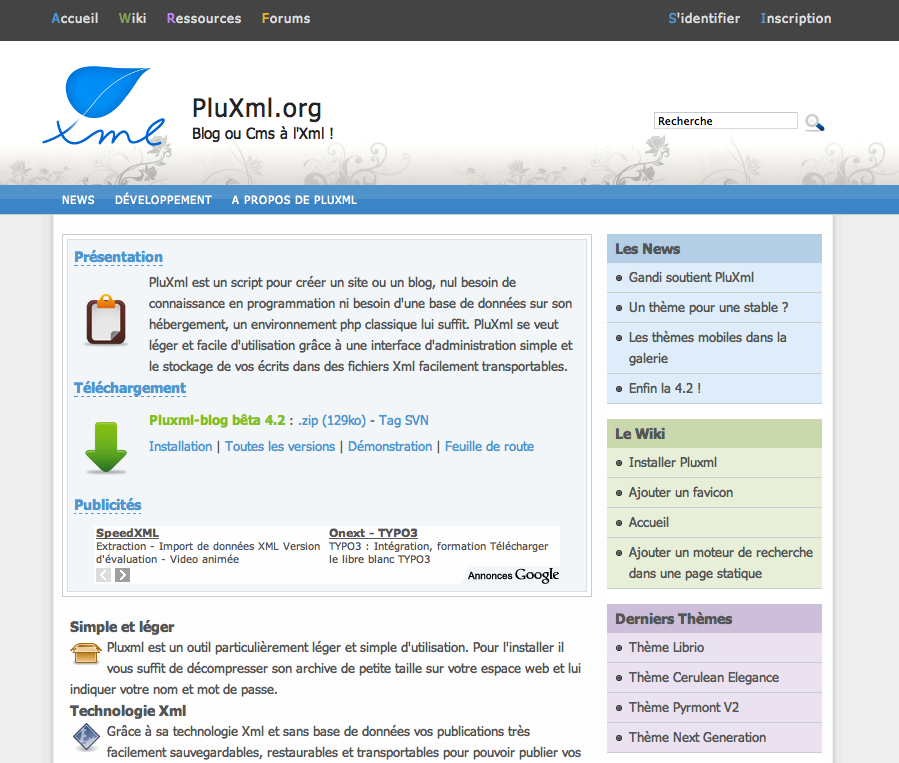Select the NEWS navigation tab

(x=79, y=200)
